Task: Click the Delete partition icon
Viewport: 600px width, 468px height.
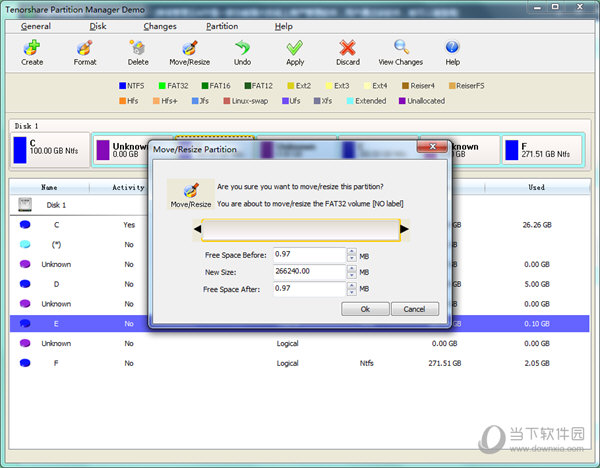Action: [137, 48]
